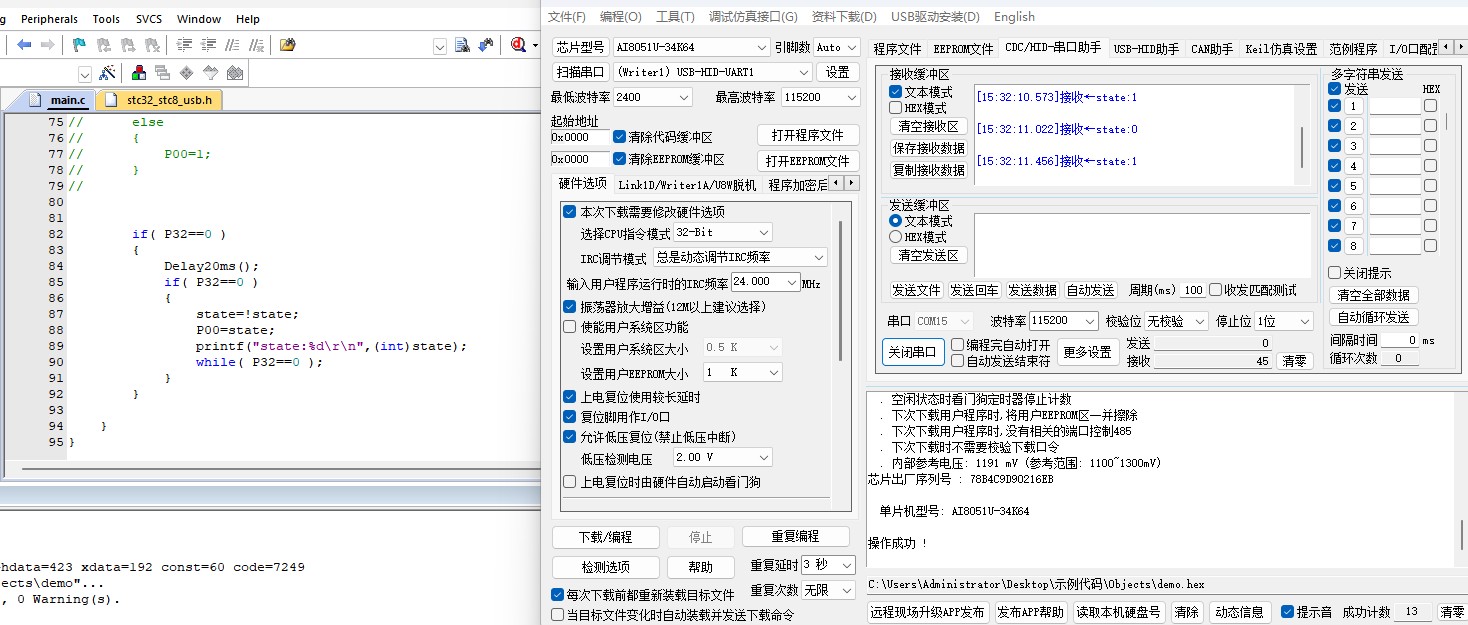
Task: Click the 检测选项 button
Action: (x=605, y=567)
